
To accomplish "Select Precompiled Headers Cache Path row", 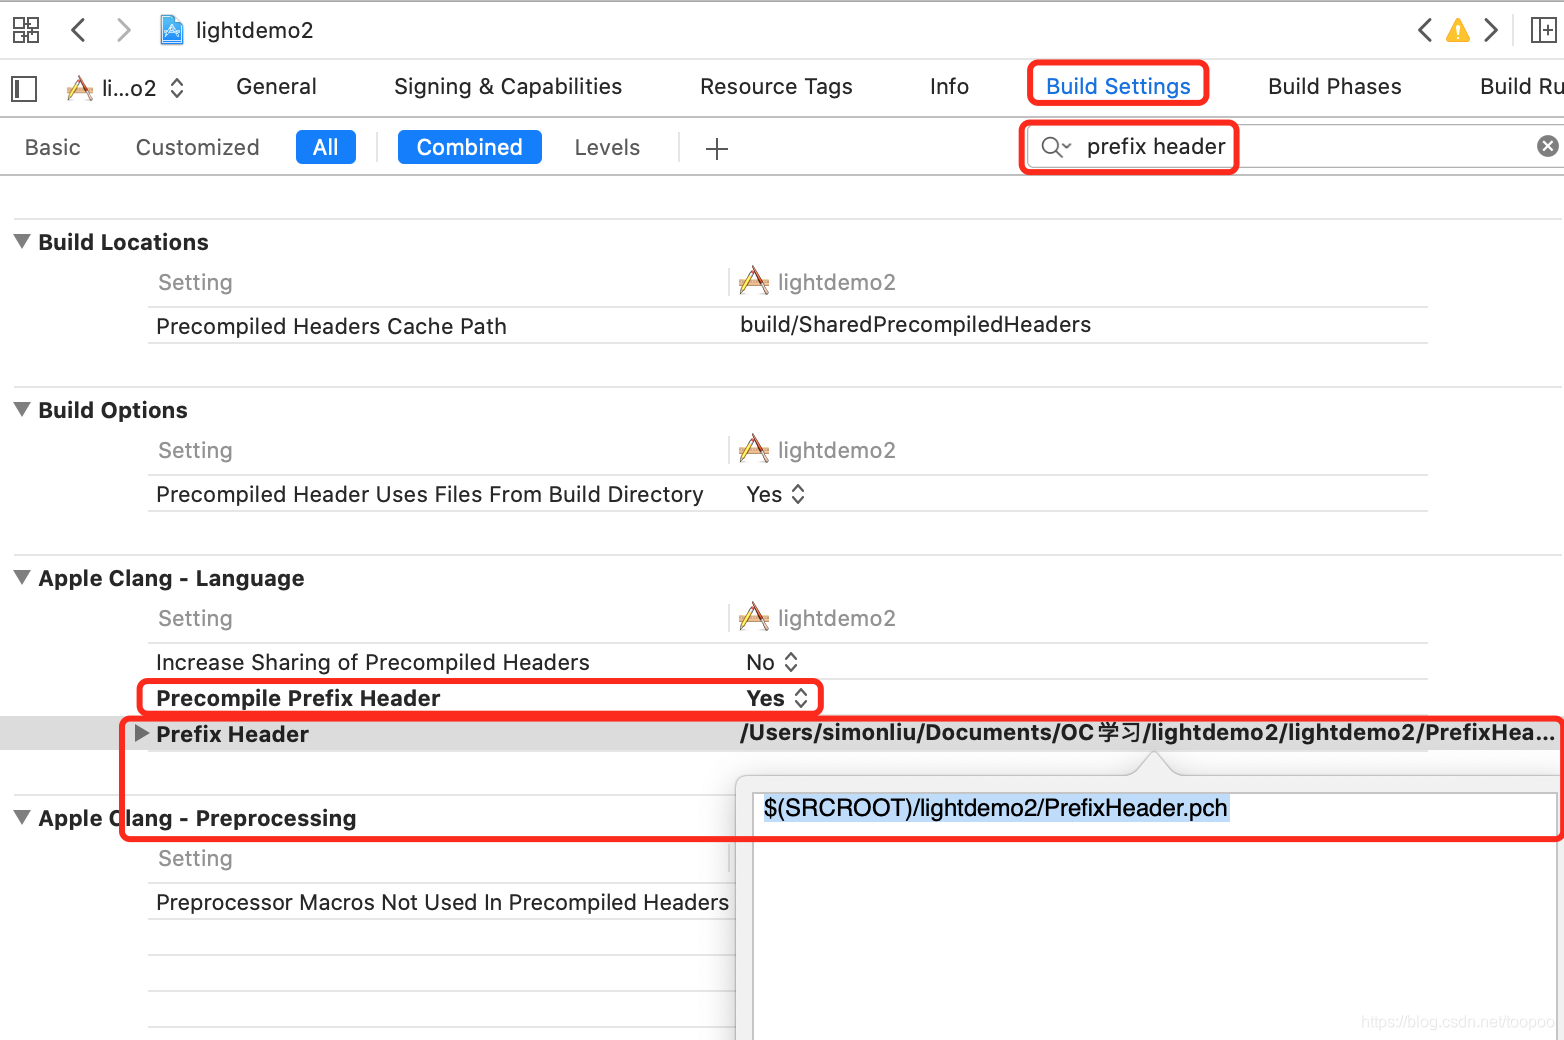I will point(788,326).
